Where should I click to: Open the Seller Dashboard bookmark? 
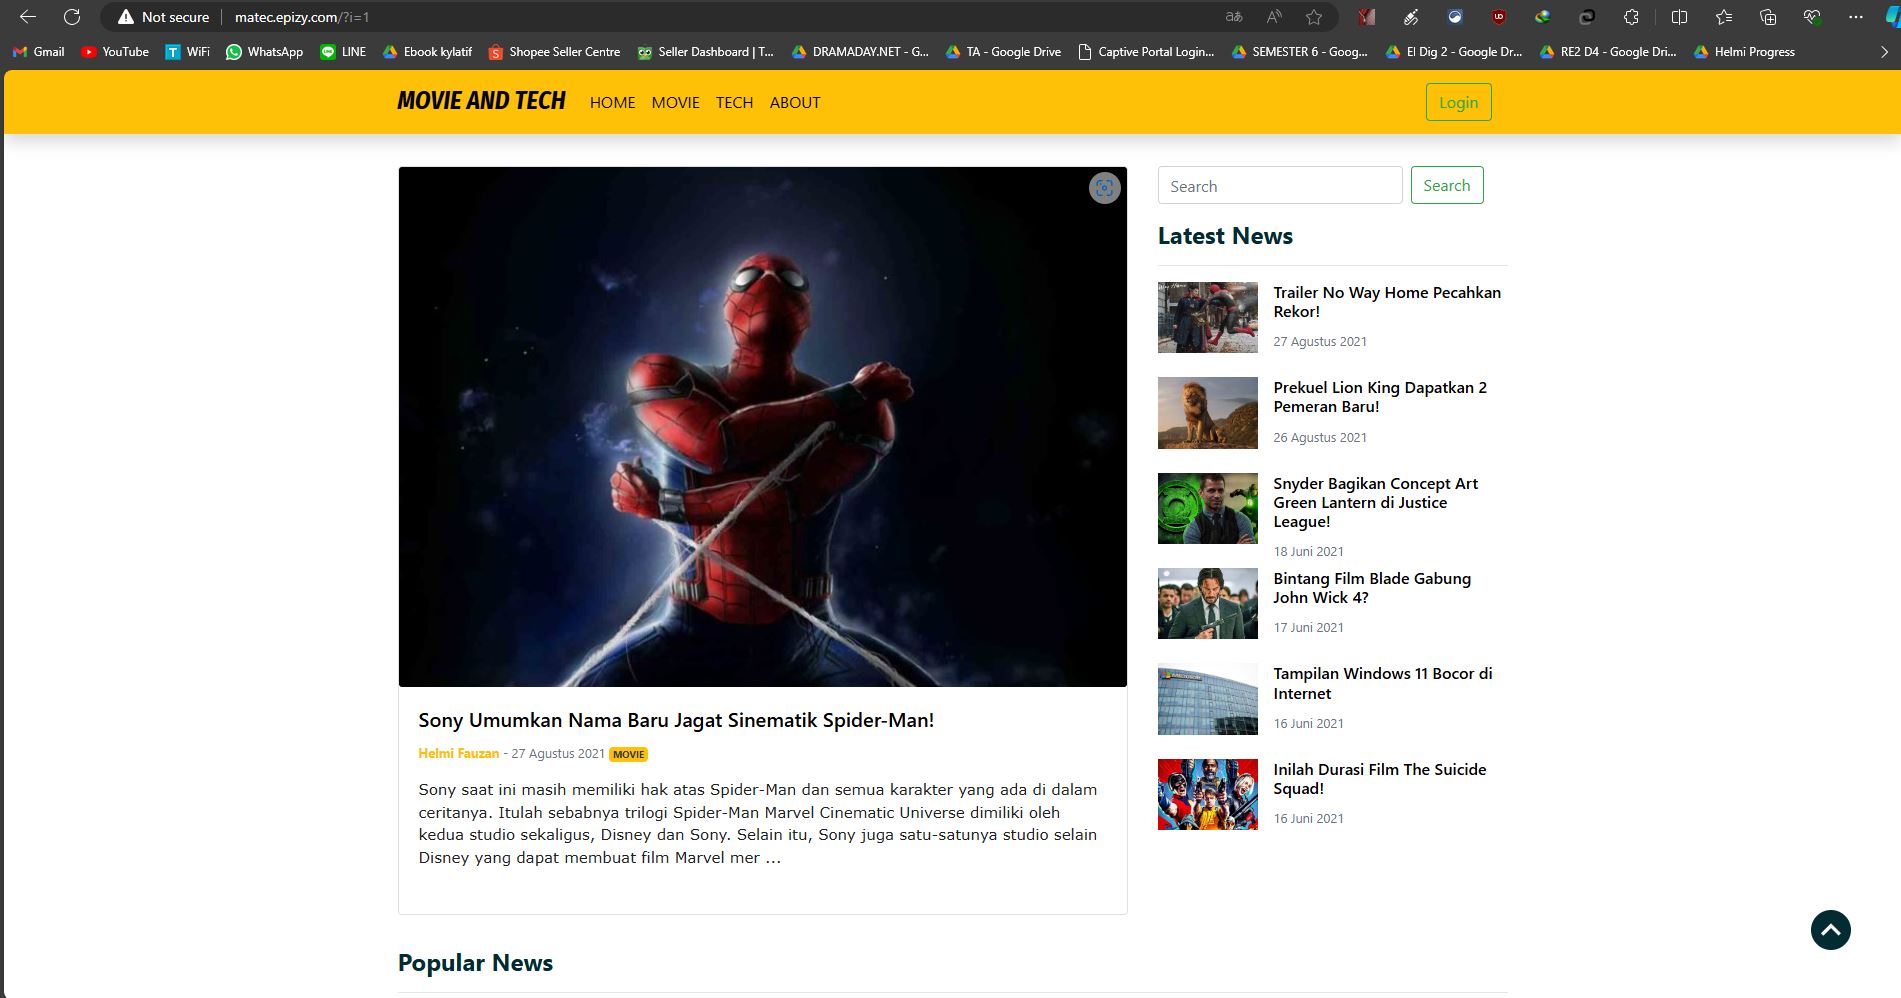(x=706, y=52)
